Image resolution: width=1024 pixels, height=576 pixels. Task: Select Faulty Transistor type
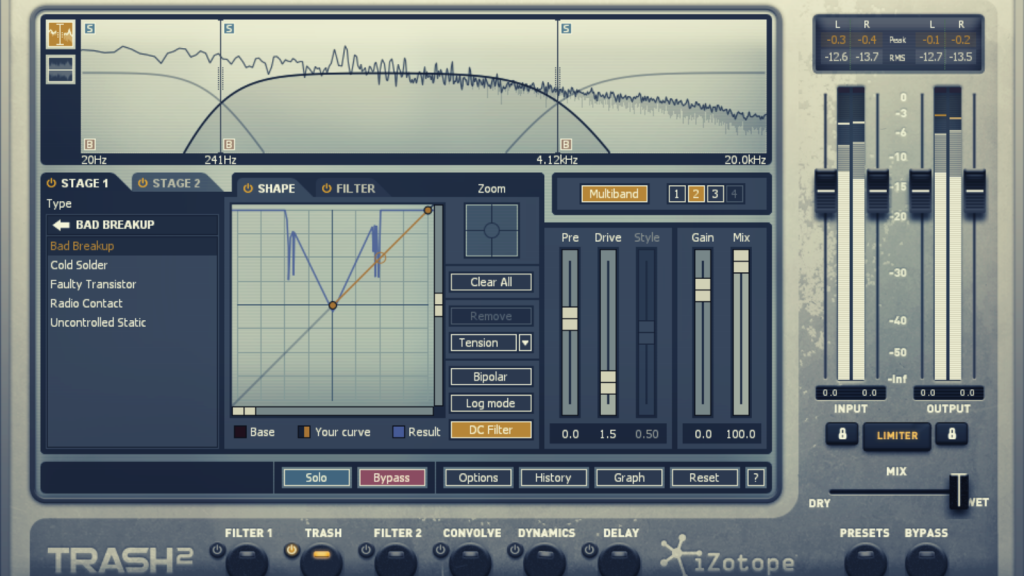pos(133,284)
